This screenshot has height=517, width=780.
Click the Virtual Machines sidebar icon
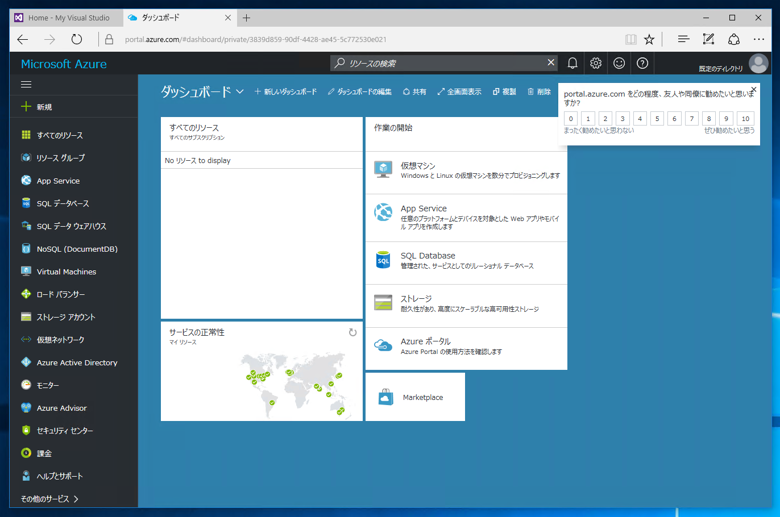coord(26,271)
